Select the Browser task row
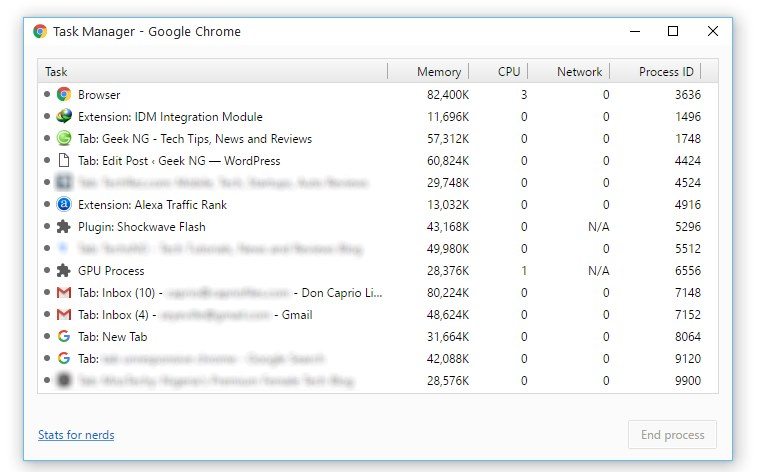762x472 pixels. [x=378, y=94]
